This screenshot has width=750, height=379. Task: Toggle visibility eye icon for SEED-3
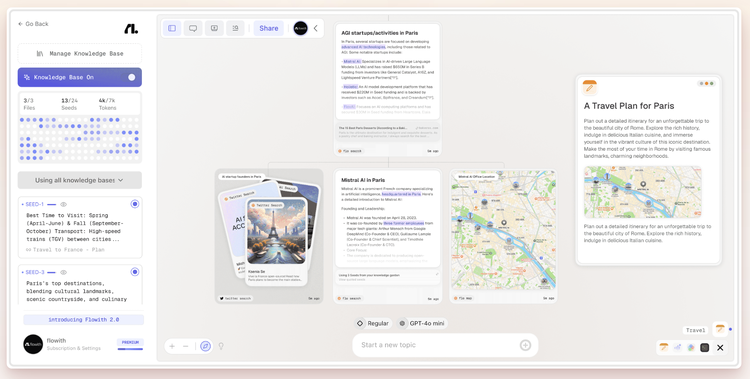pyautogui.click(x=63, y=272)
